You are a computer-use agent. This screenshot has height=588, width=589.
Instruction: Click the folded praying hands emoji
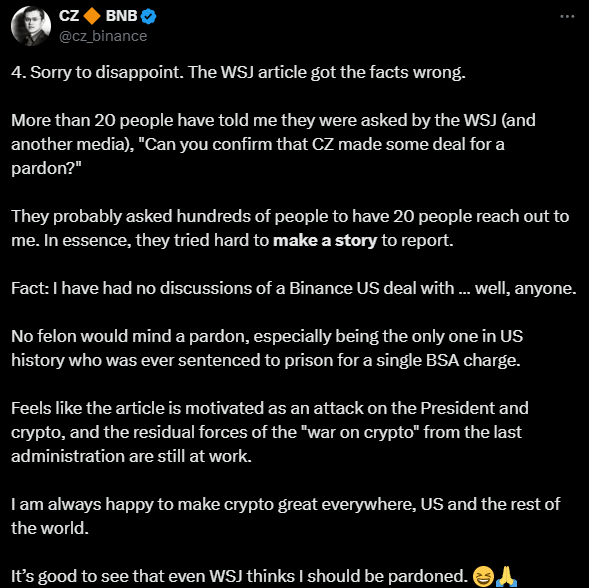tap(506, 576)
